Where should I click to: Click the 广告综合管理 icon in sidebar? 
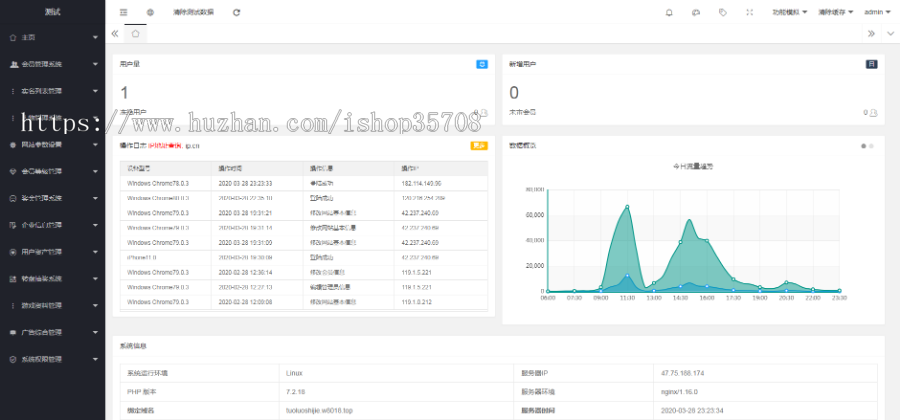coord(13,332)
